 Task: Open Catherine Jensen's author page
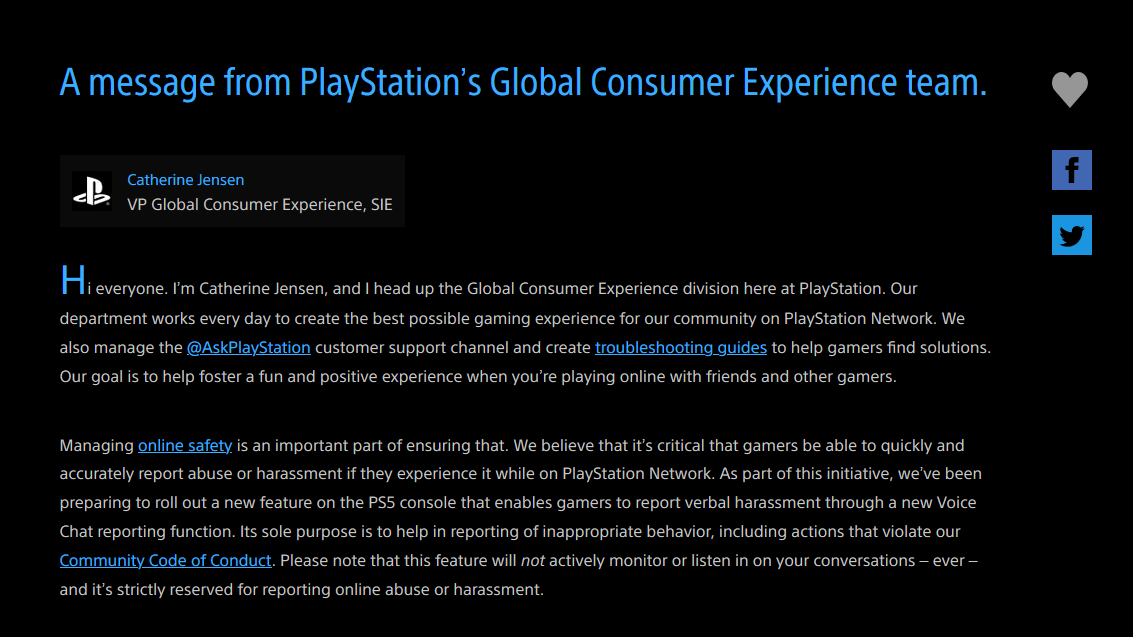(186, 180)
